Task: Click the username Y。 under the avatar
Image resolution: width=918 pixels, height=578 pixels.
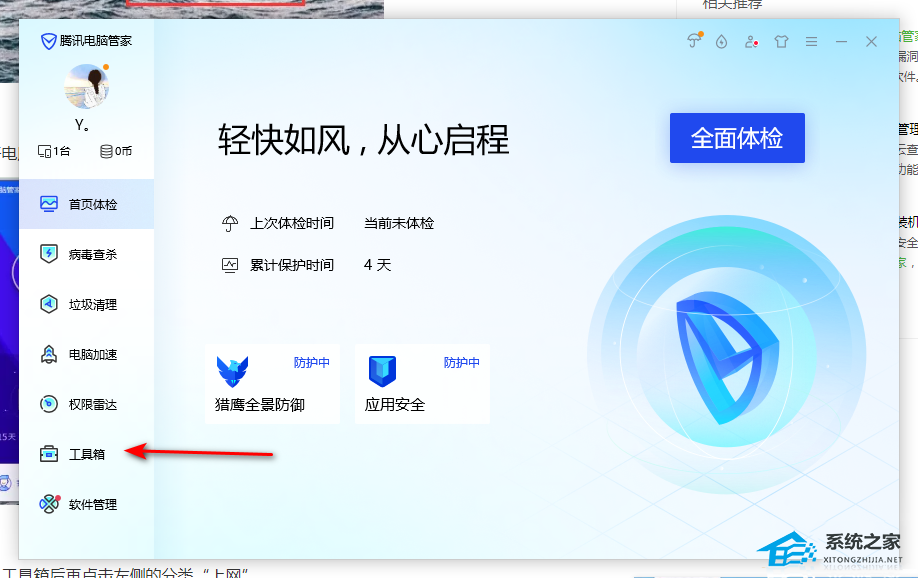Action: [82, 125]
